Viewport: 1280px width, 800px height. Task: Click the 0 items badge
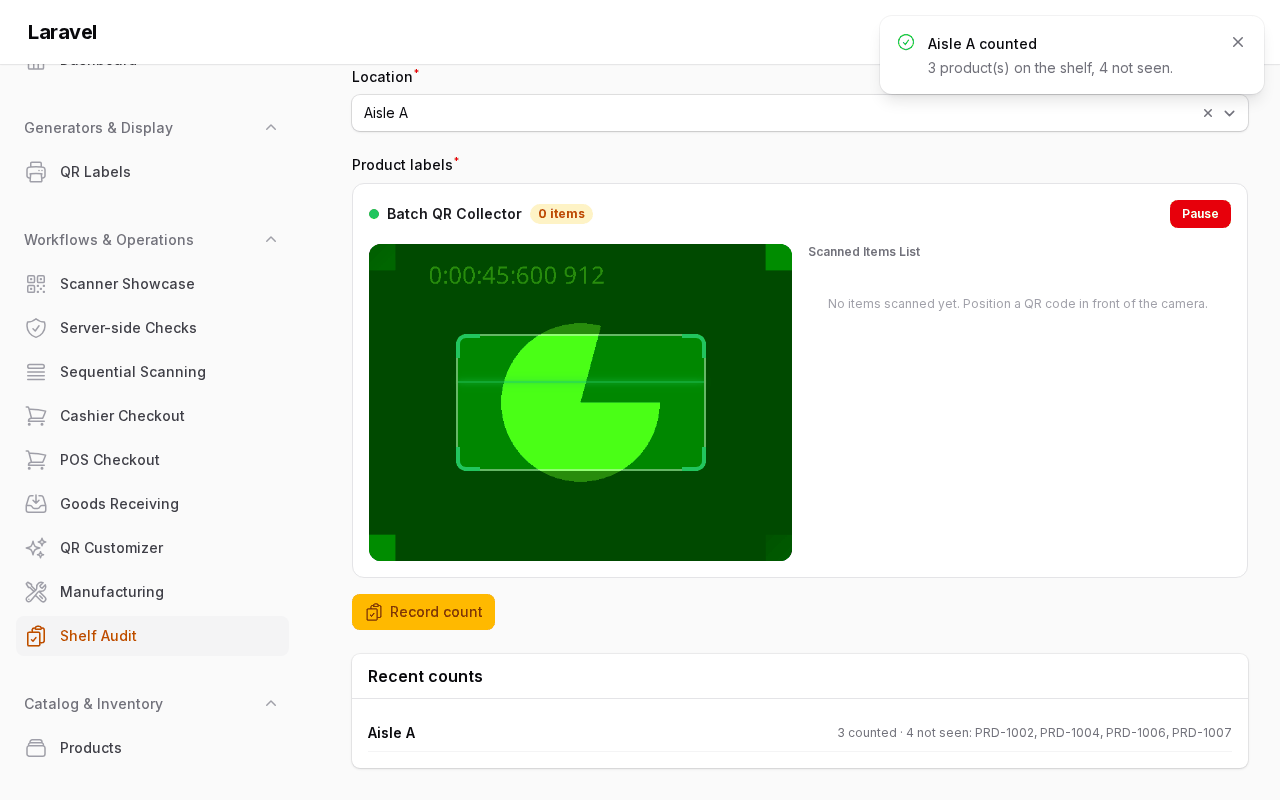tap(561, 214)
